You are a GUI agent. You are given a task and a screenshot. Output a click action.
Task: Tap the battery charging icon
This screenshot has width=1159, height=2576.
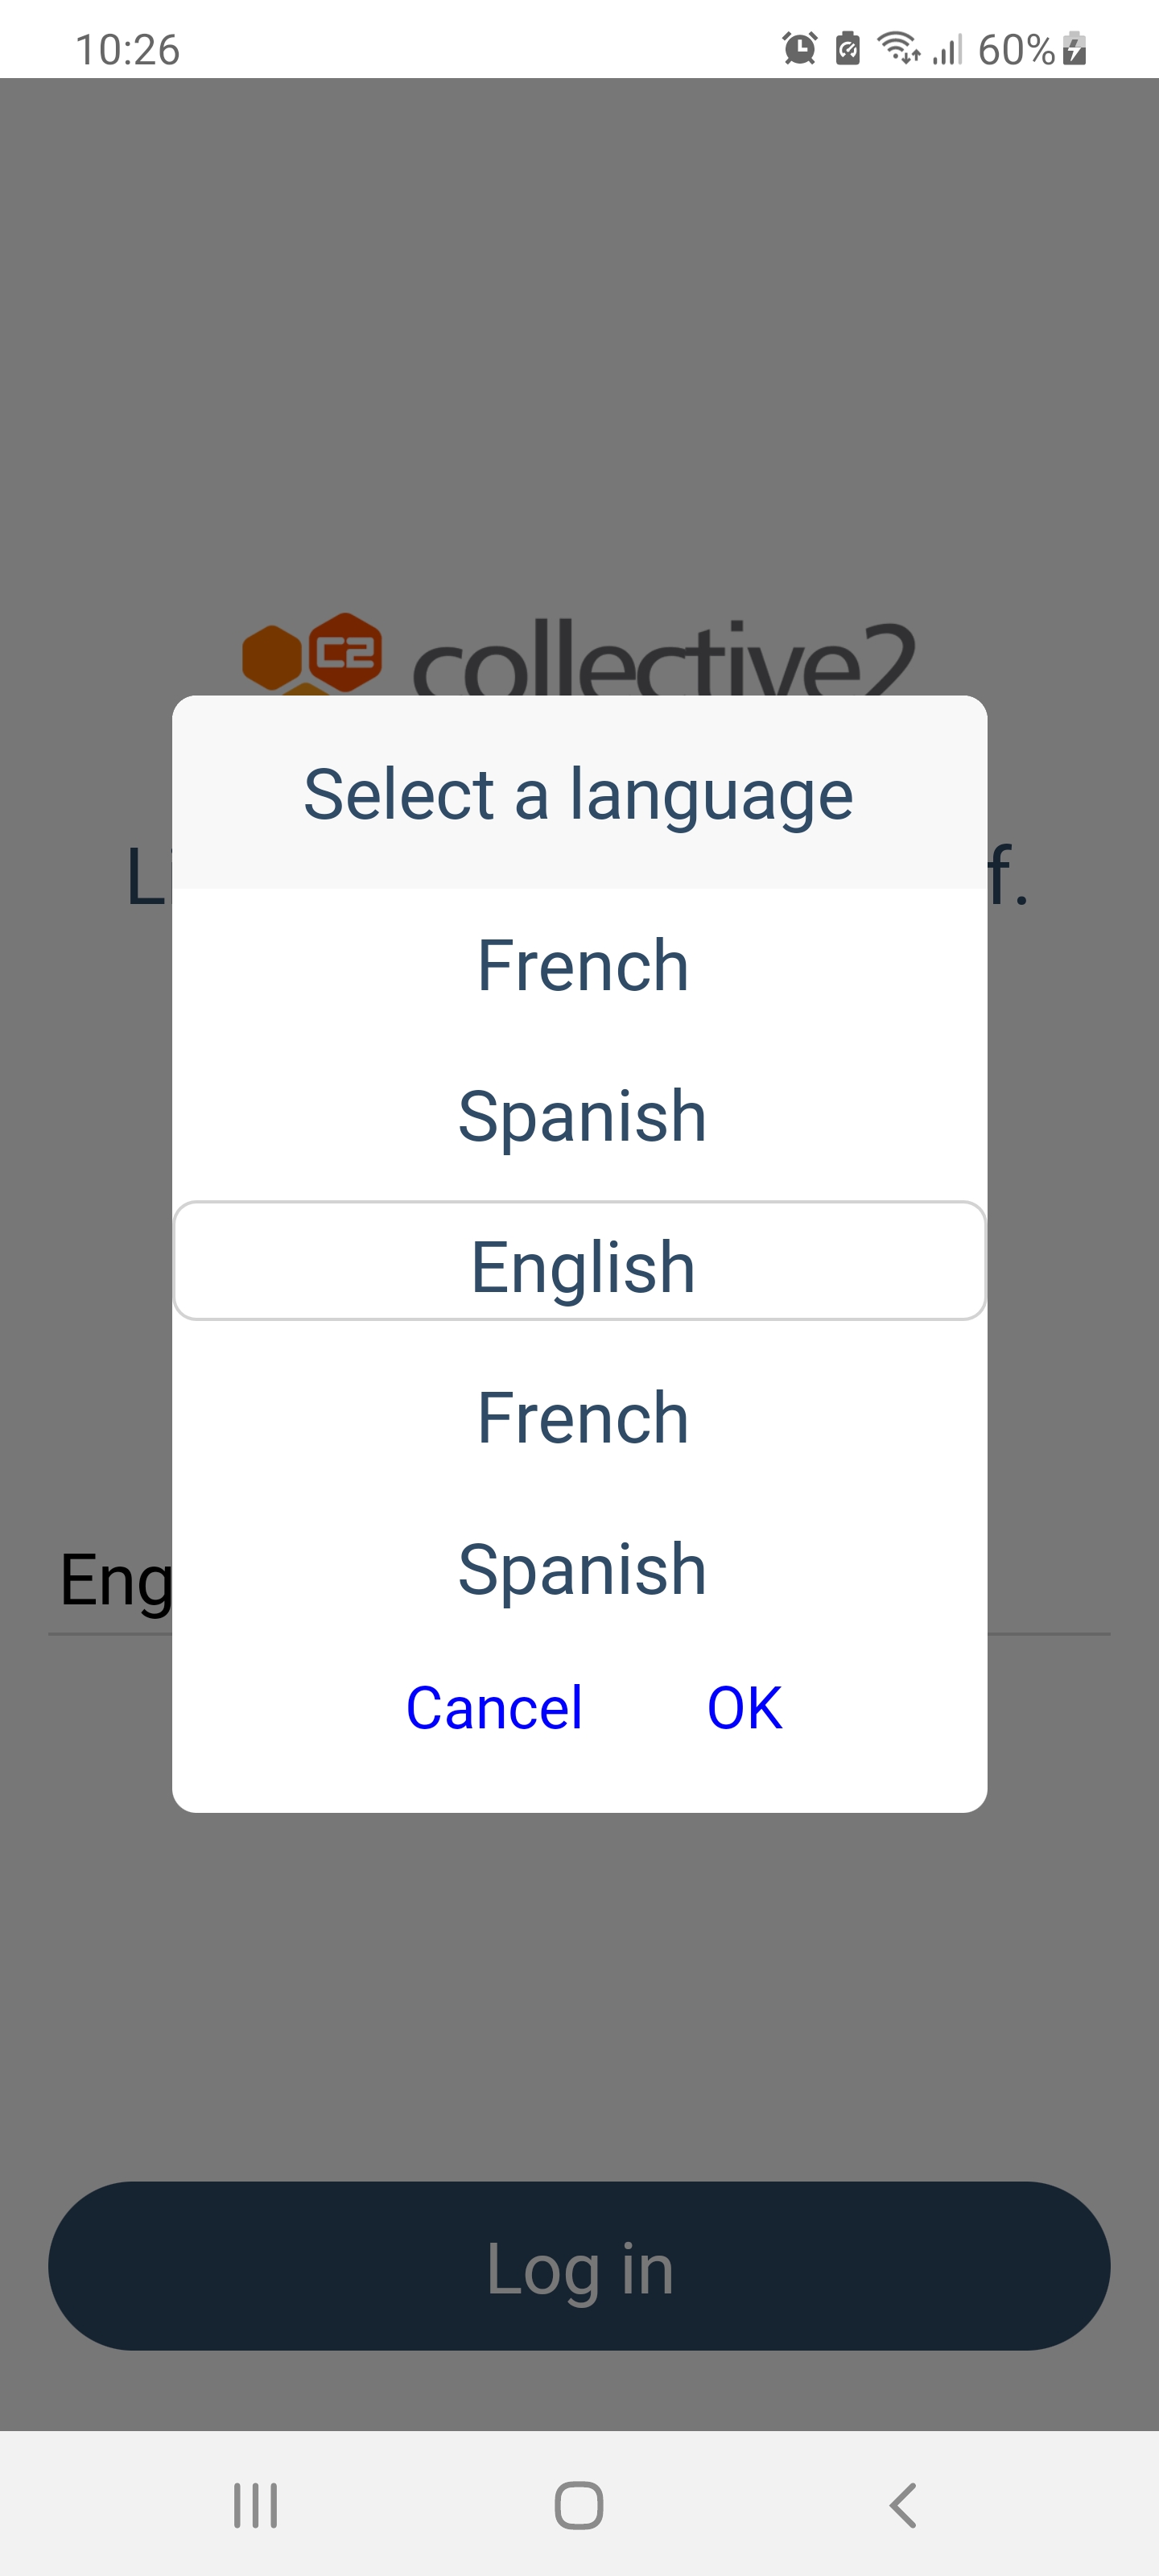coord(1075,48)
